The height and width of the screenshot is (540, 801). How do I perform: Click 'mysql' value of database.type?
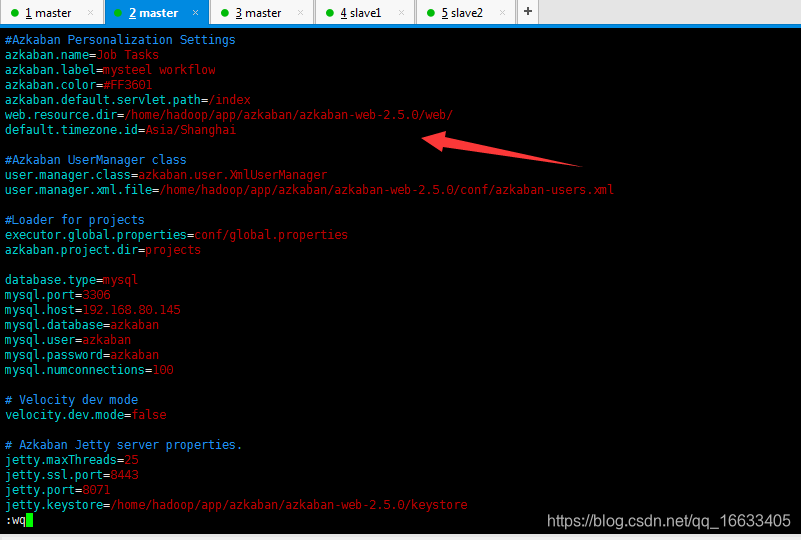tap(120, 280)
